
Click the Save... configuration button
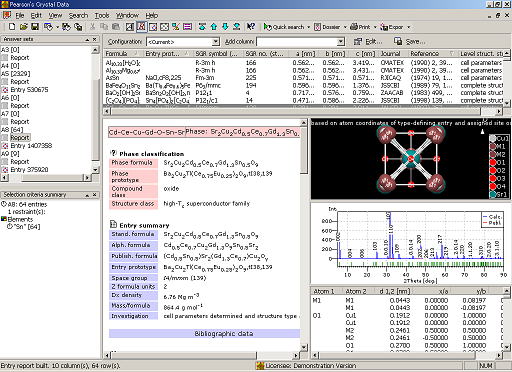(409, 41)
